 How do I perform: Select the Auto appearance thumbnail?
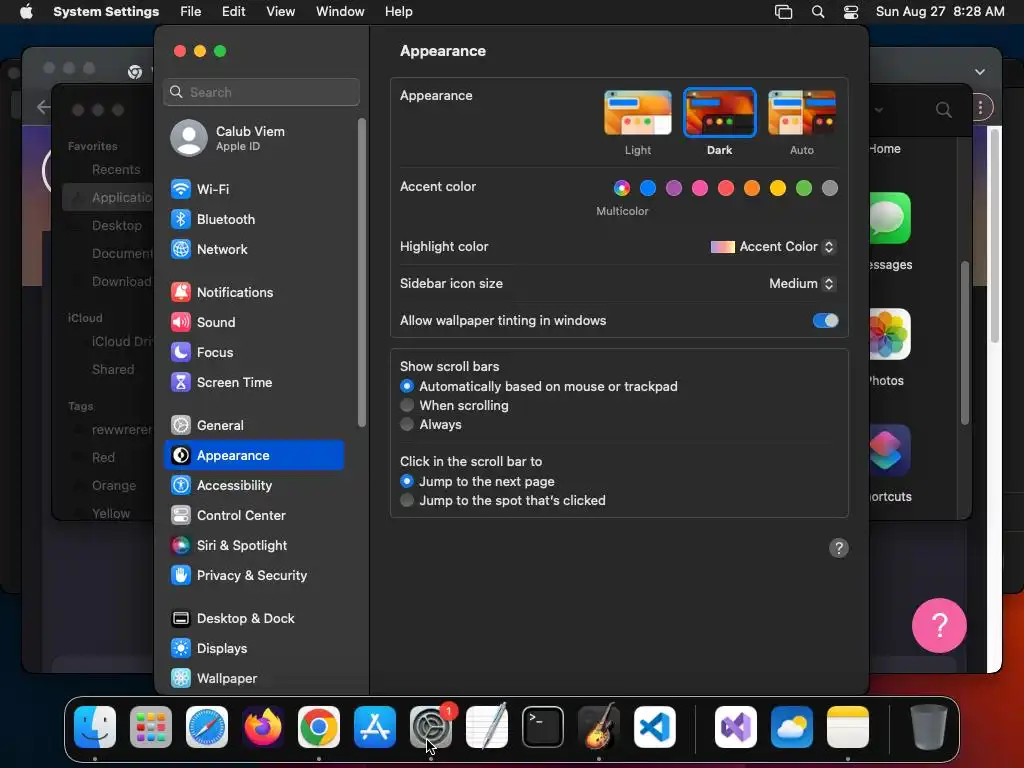[x=802, y=113]
